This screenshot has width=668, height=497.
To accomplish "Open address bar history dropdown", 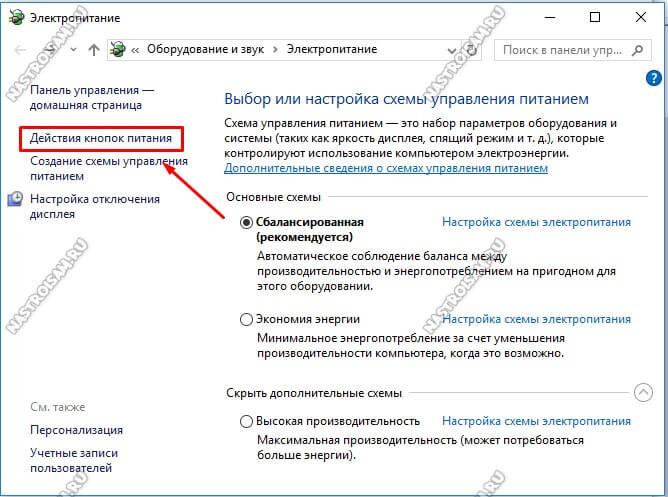I will point(452,51).
